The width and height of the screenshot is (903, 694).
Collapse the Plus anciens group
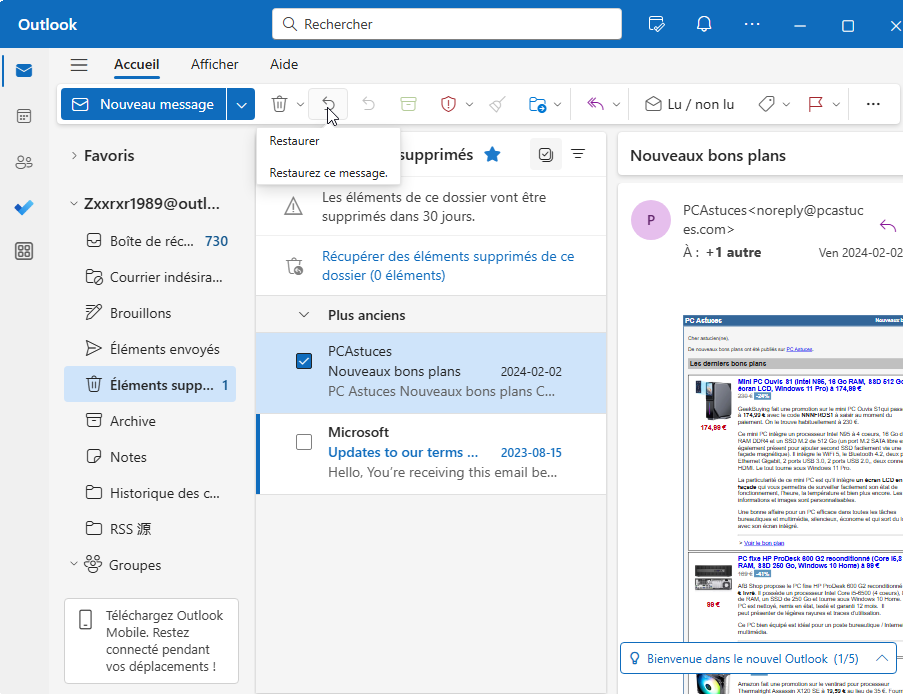[x=303, y=315]
